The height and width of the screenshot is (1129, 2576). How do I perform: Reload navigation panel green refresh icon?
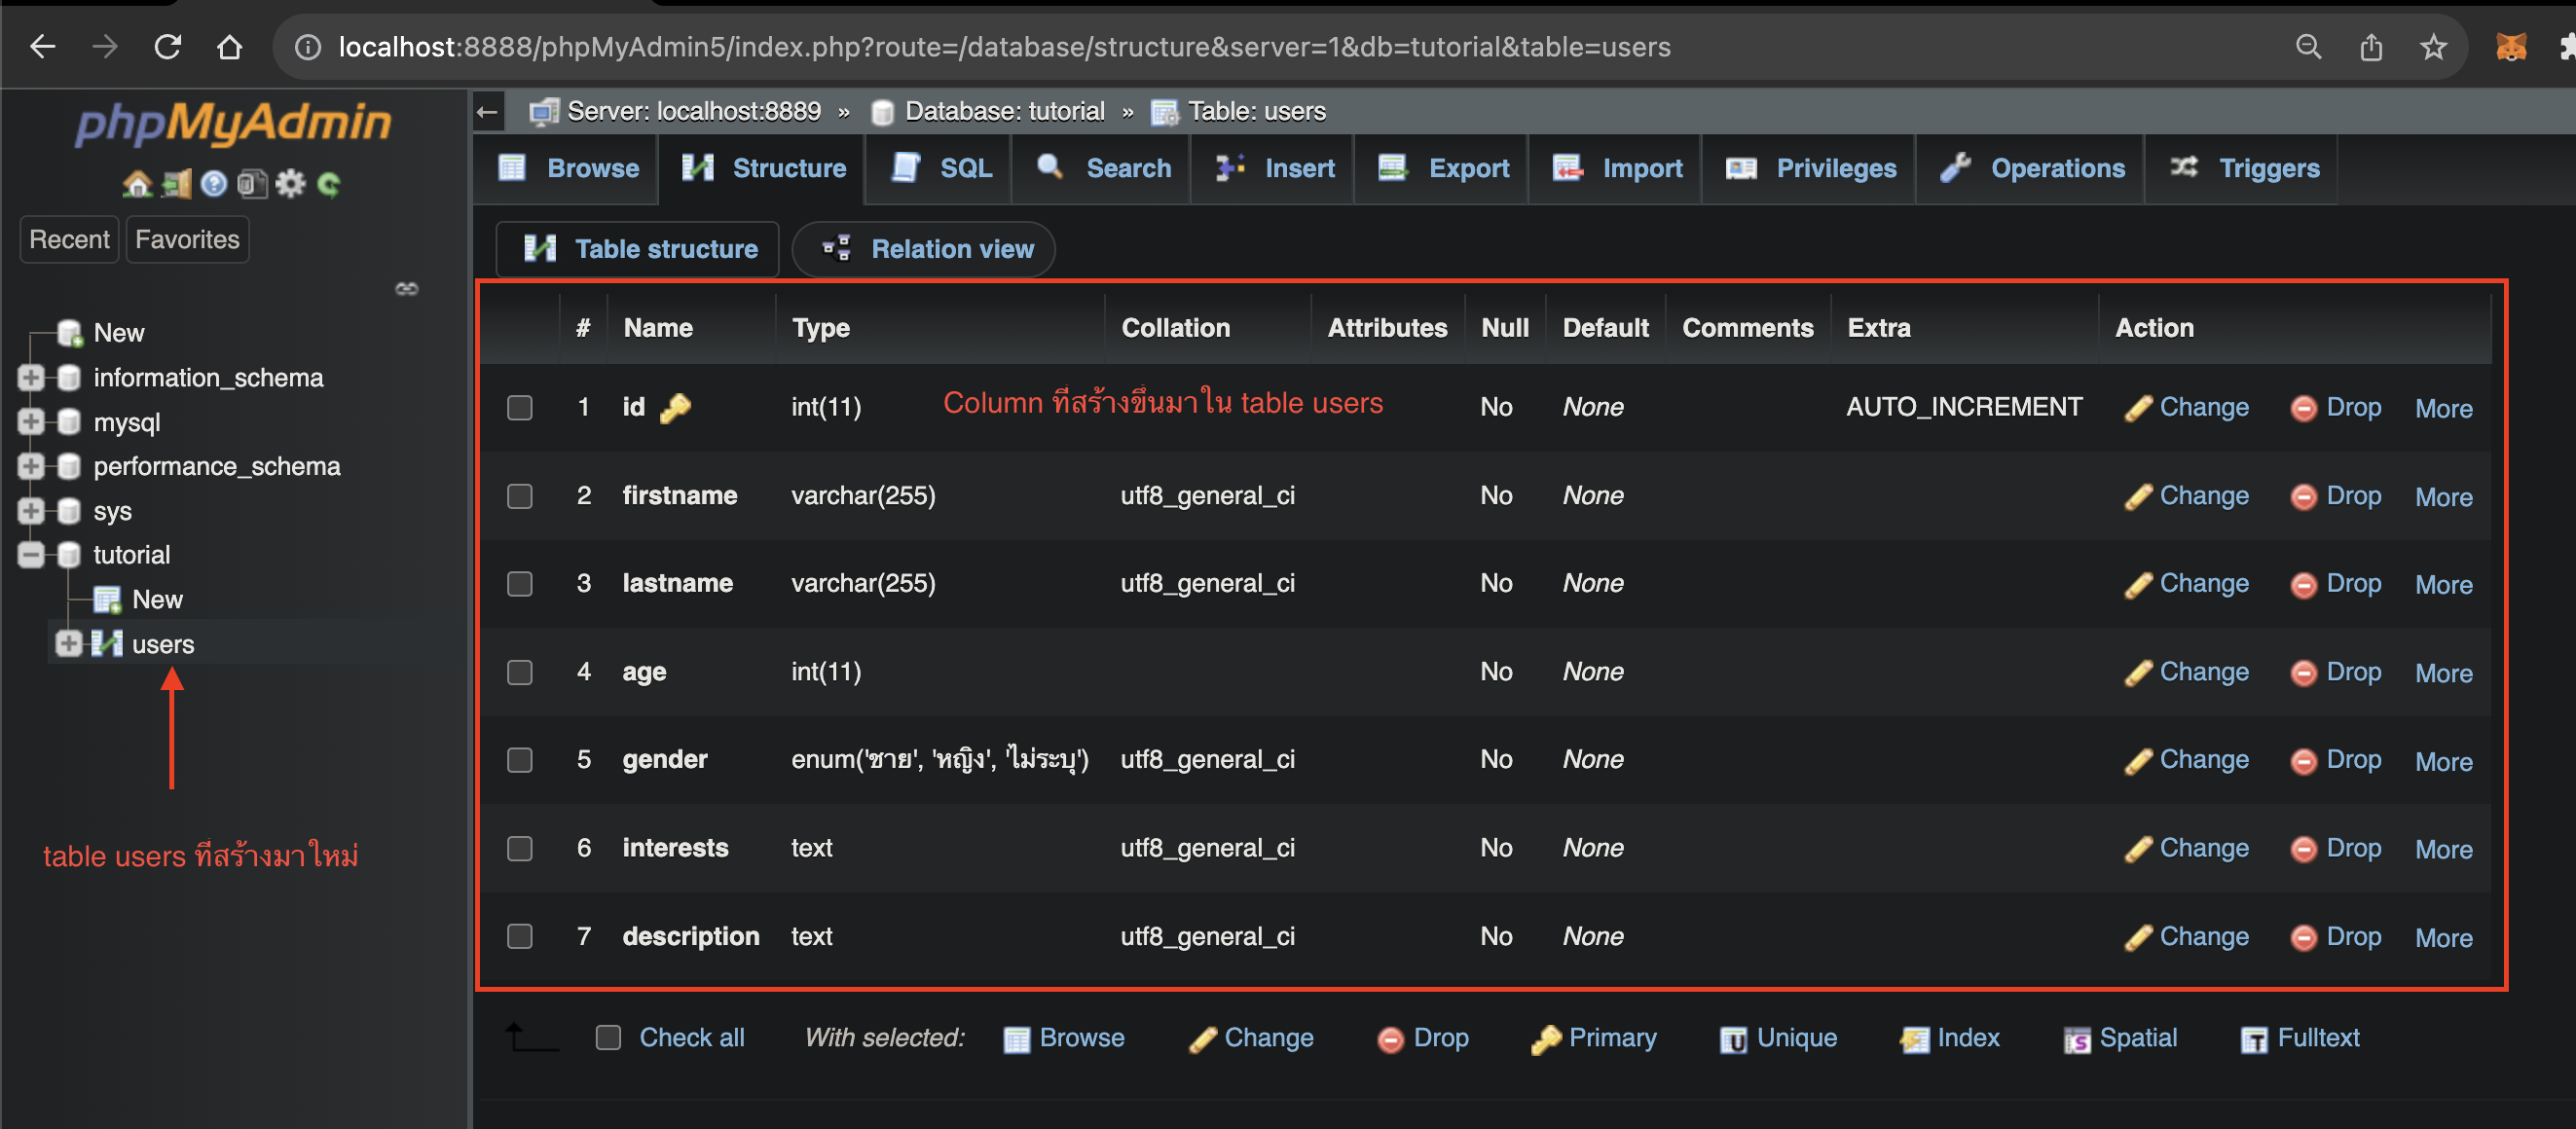[329, 184]
